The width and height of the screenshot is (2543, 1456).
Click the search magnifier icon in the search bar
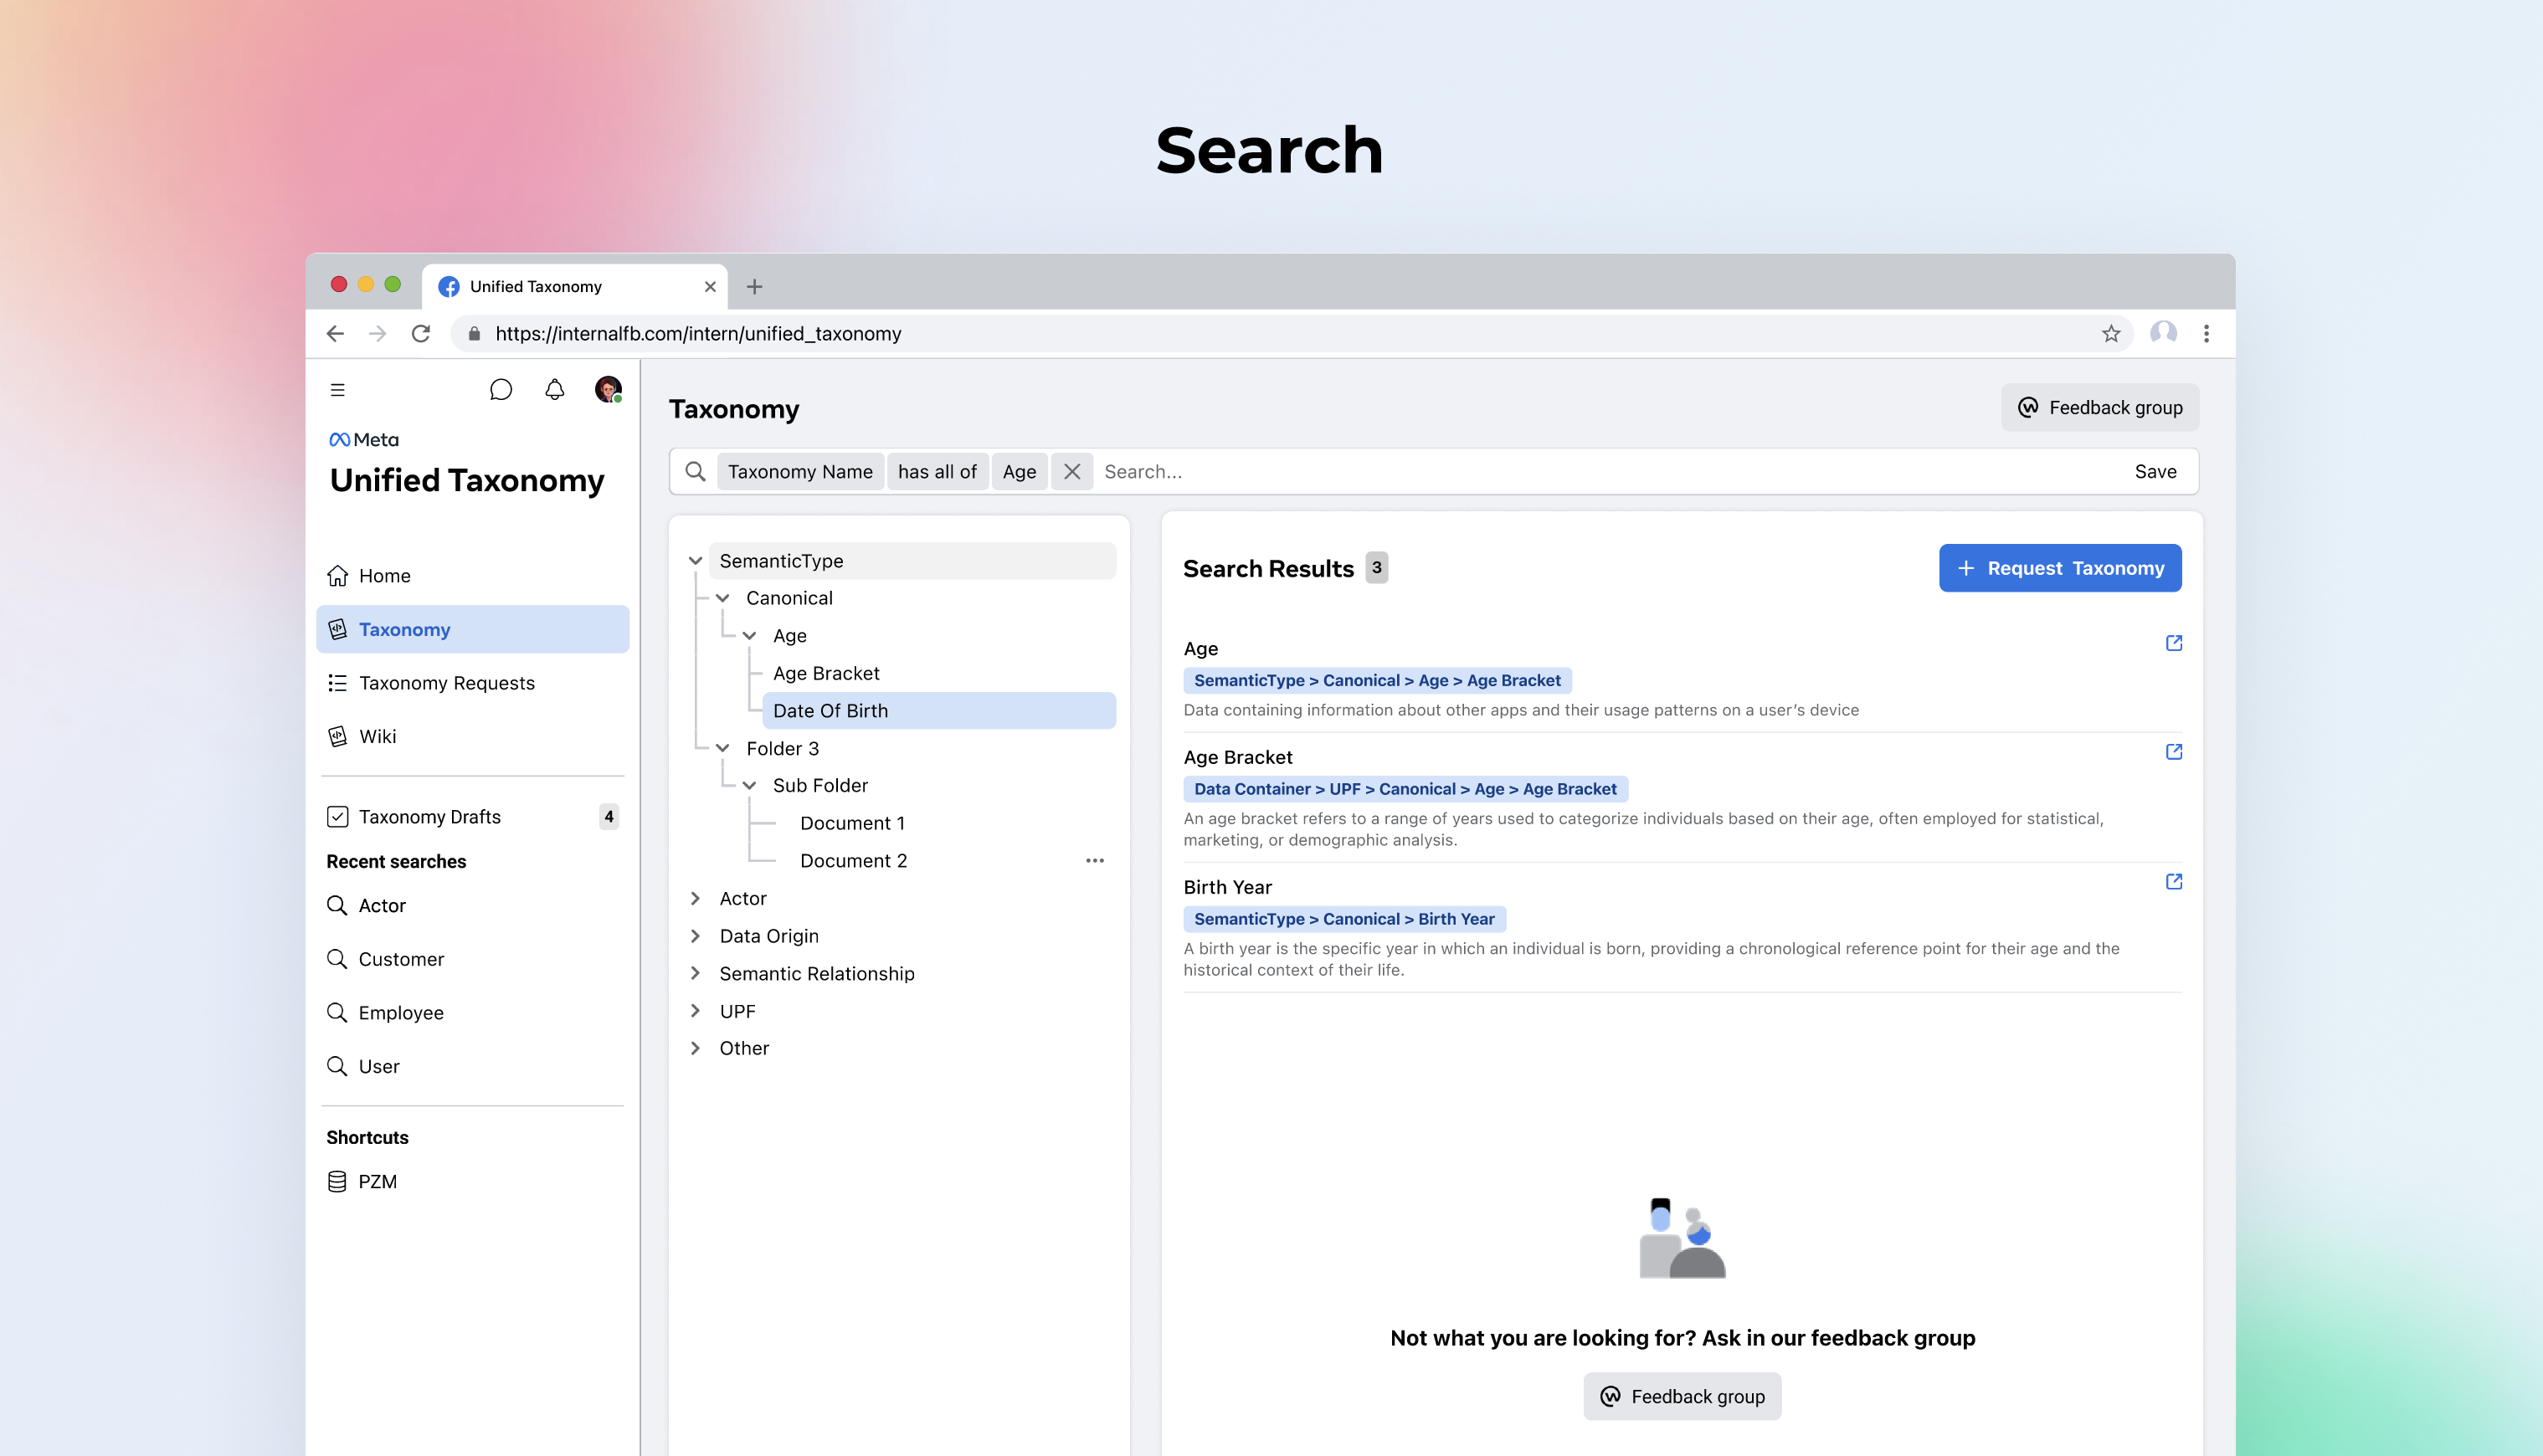click(x=696, y=471)
